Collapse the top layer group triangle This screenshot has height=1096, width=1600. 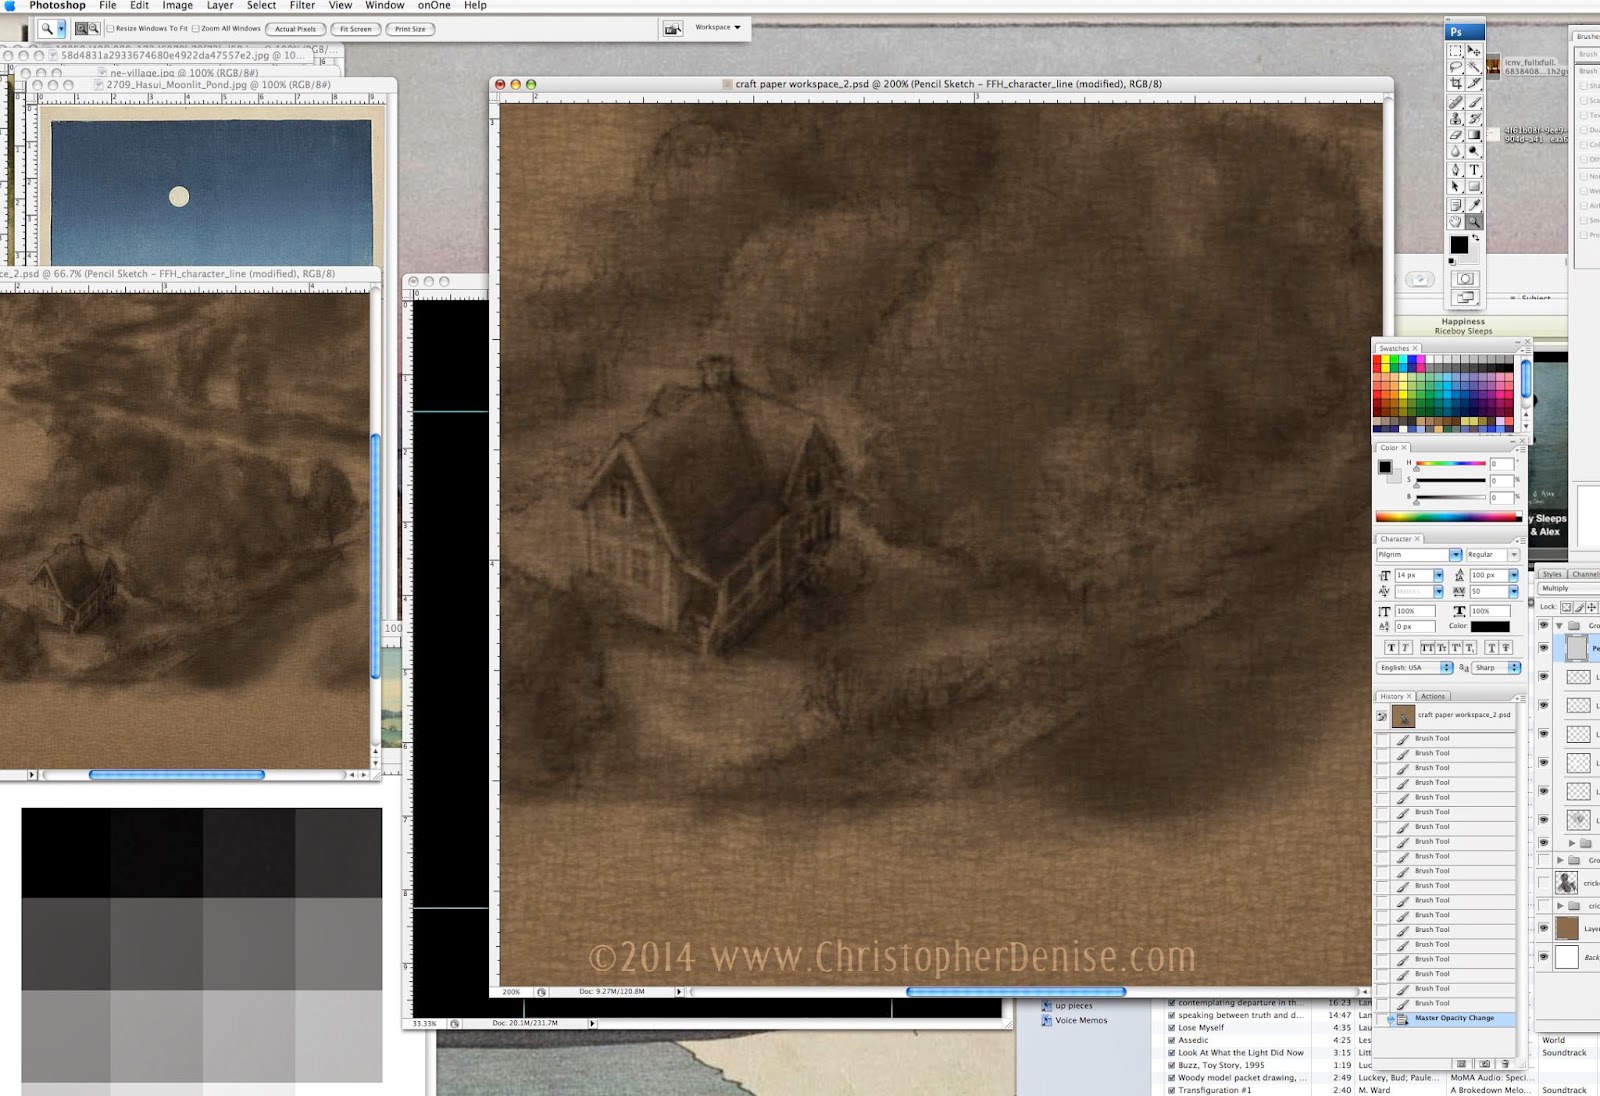(x=1559, y=626)
